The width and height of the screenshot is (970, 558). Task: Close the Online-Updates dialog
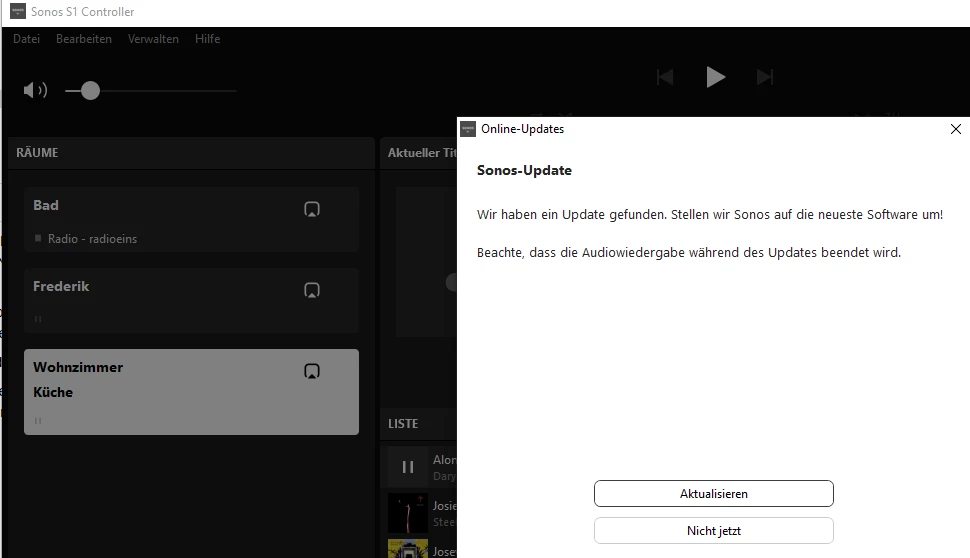click(955, 129)
